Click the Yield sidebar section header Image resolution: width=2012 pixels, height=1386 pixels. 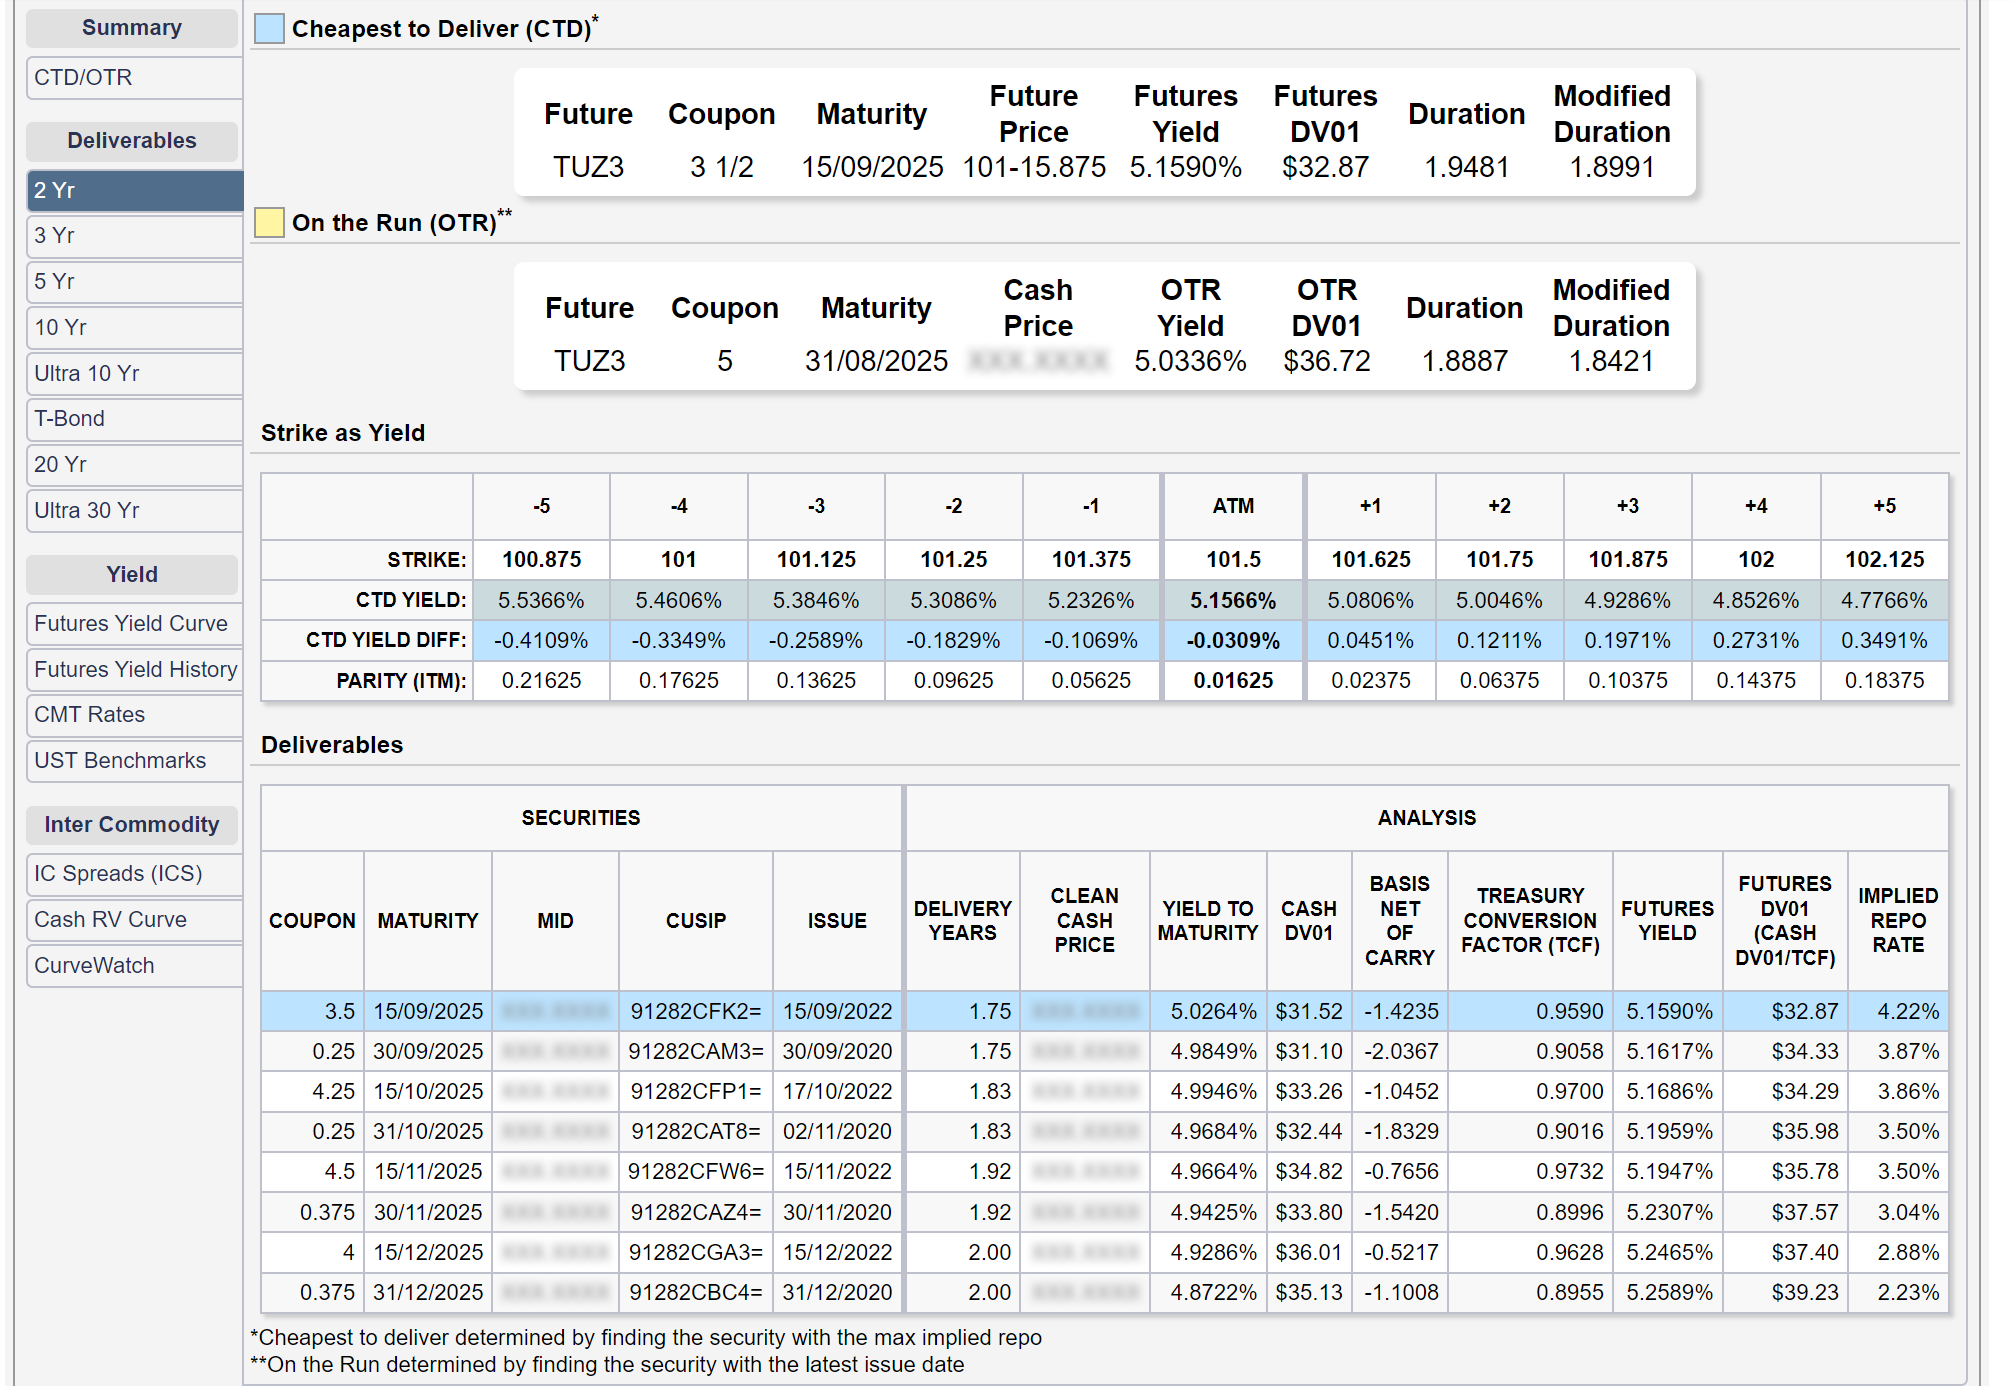tap(132, 575)
